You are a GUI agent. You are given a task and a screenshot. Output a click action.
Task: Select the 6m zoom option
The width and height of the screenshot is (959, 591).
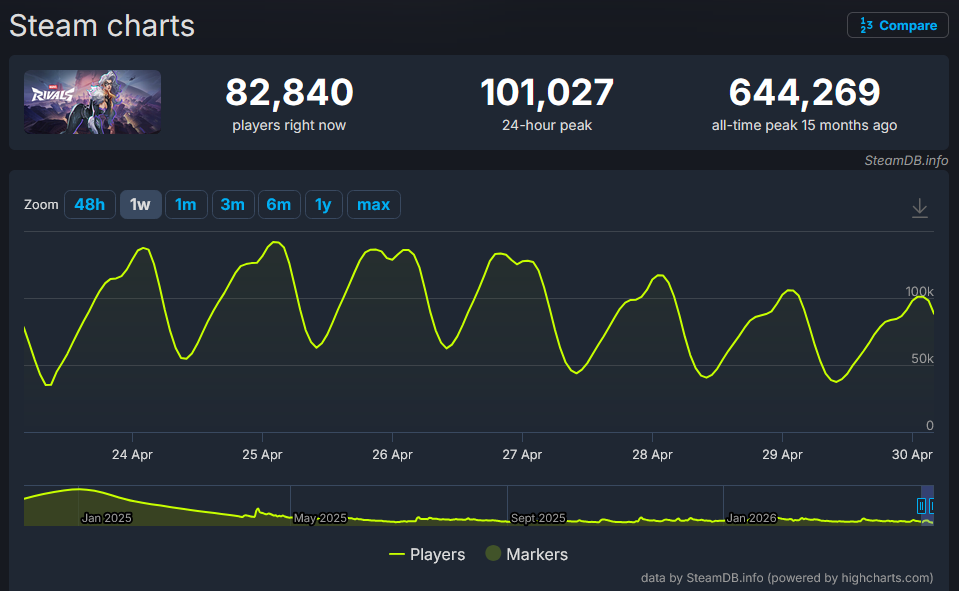279,204
